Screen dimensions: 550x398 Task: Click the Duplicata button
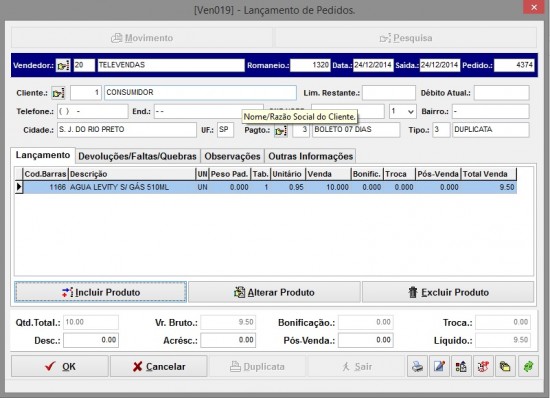click(x=257, y=366)
